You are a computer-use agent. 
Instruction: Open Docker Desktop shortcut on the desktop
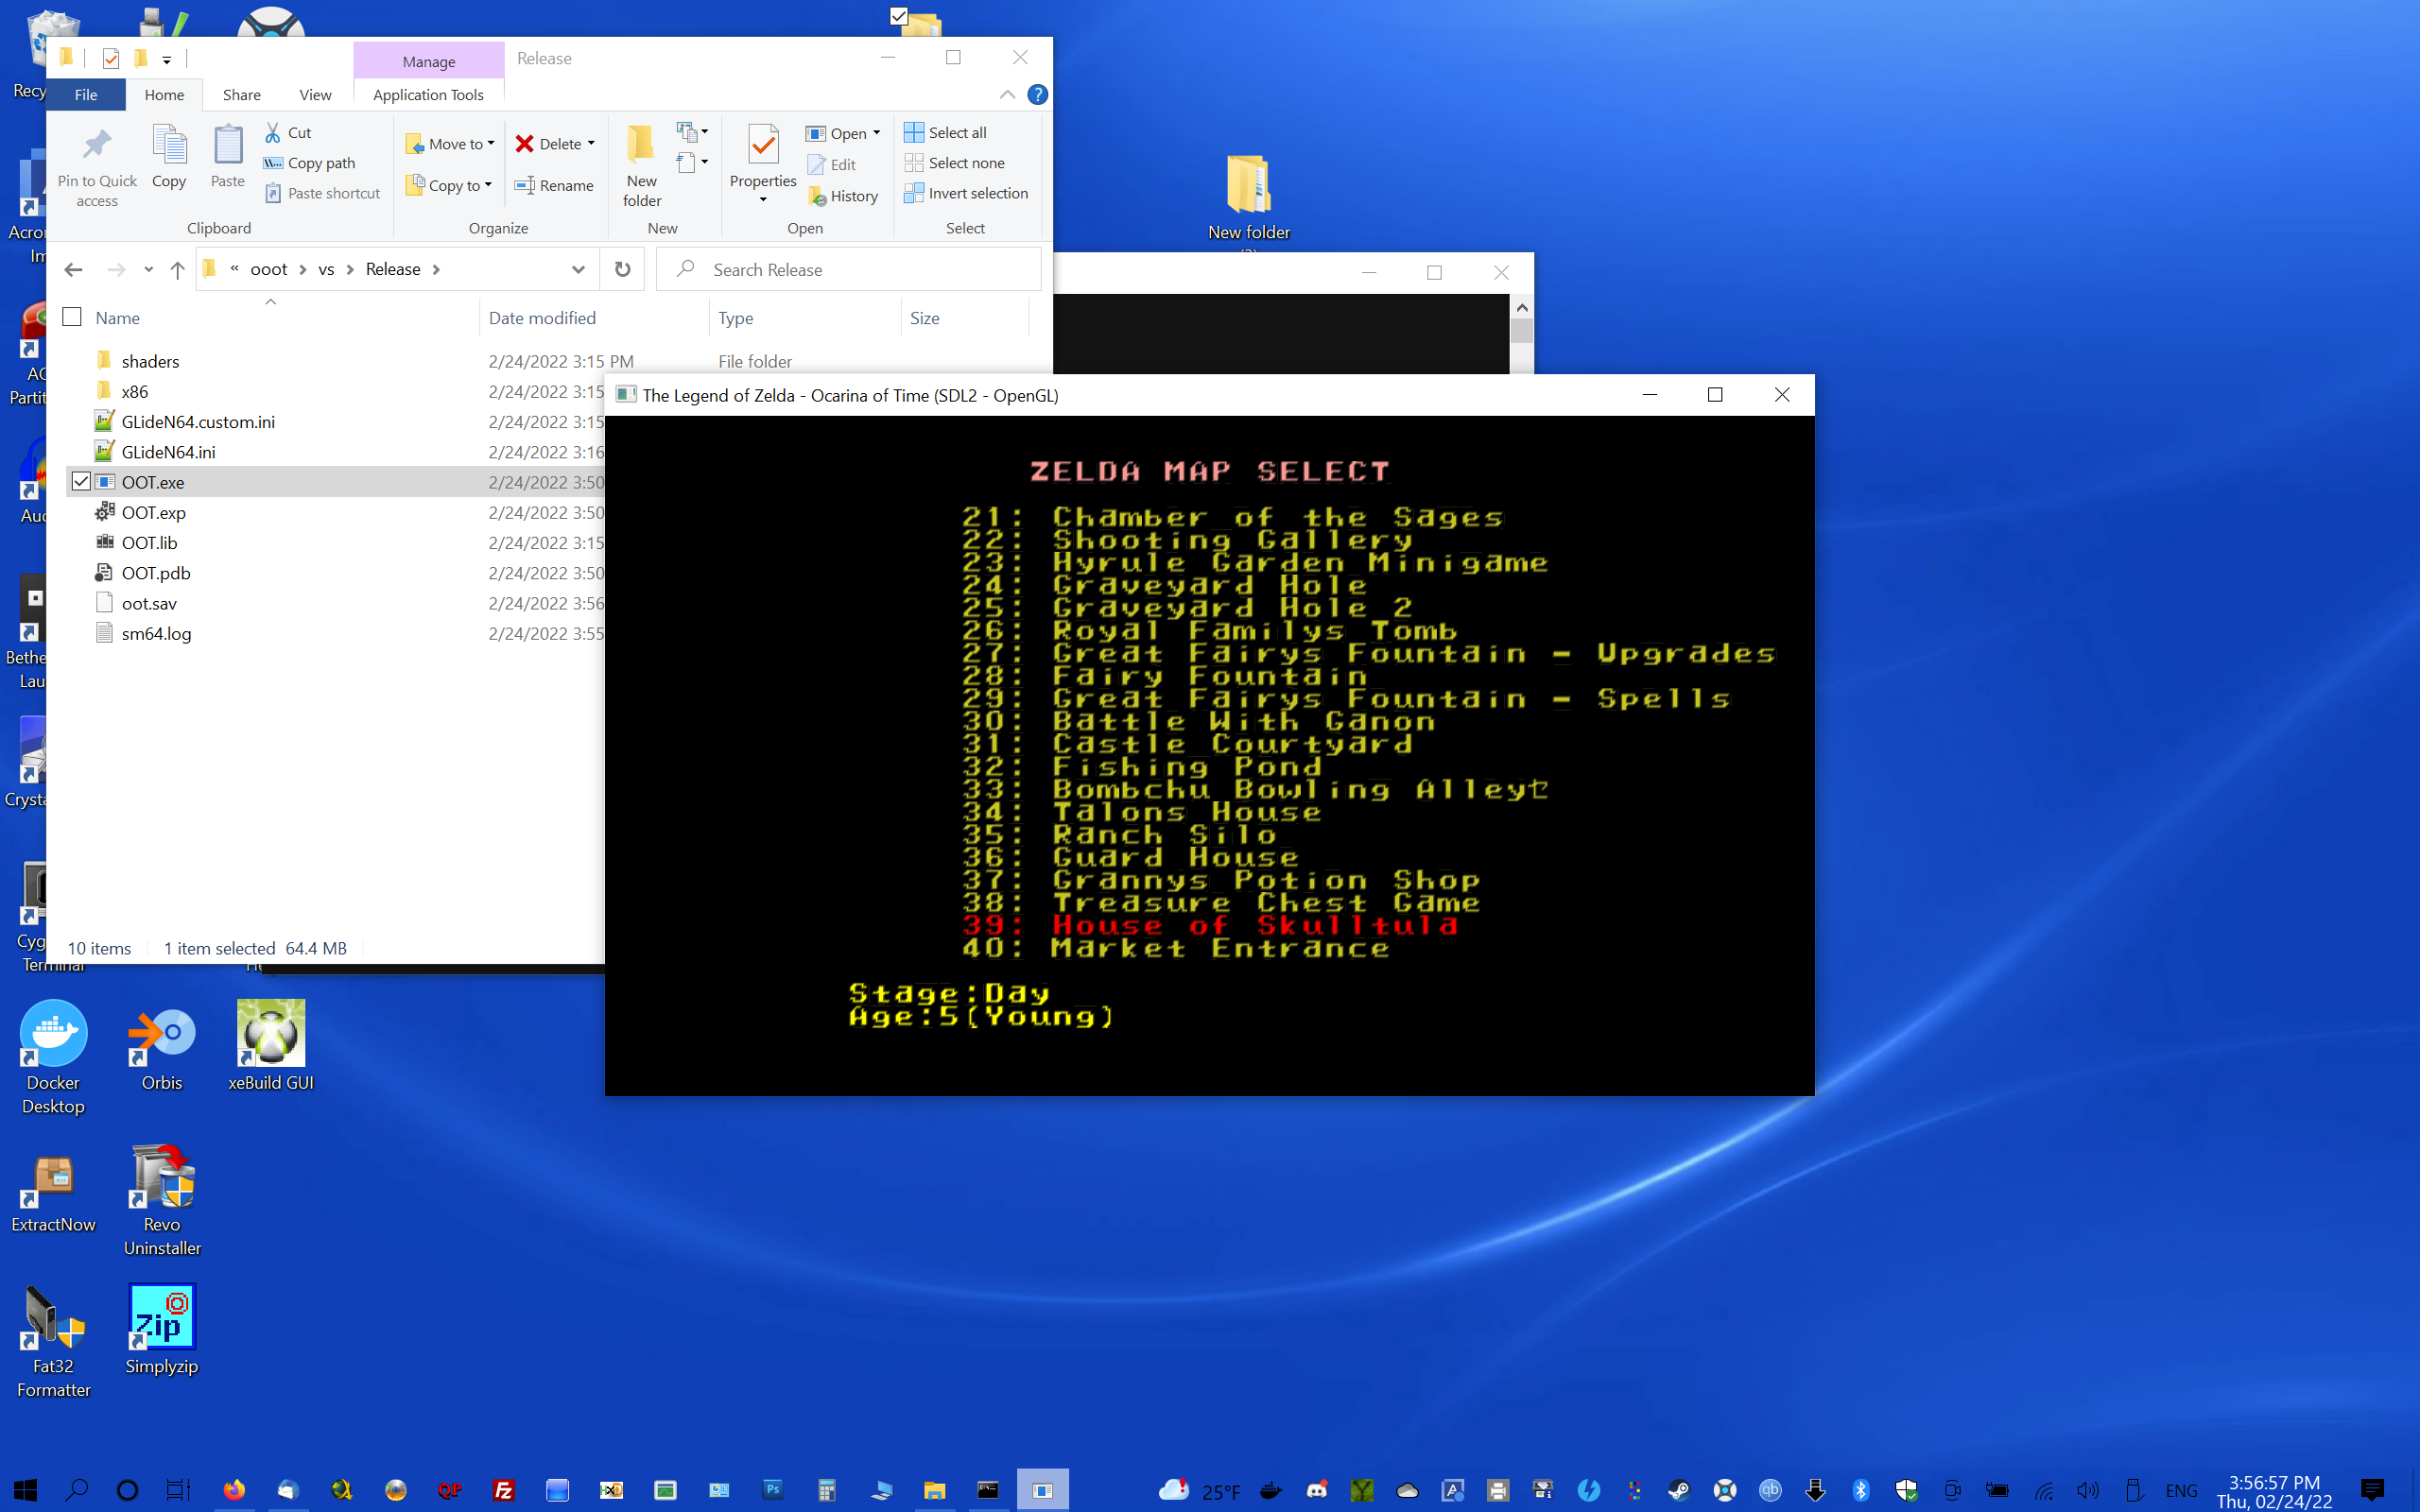pyautogui.click(x=53, y=1058)
